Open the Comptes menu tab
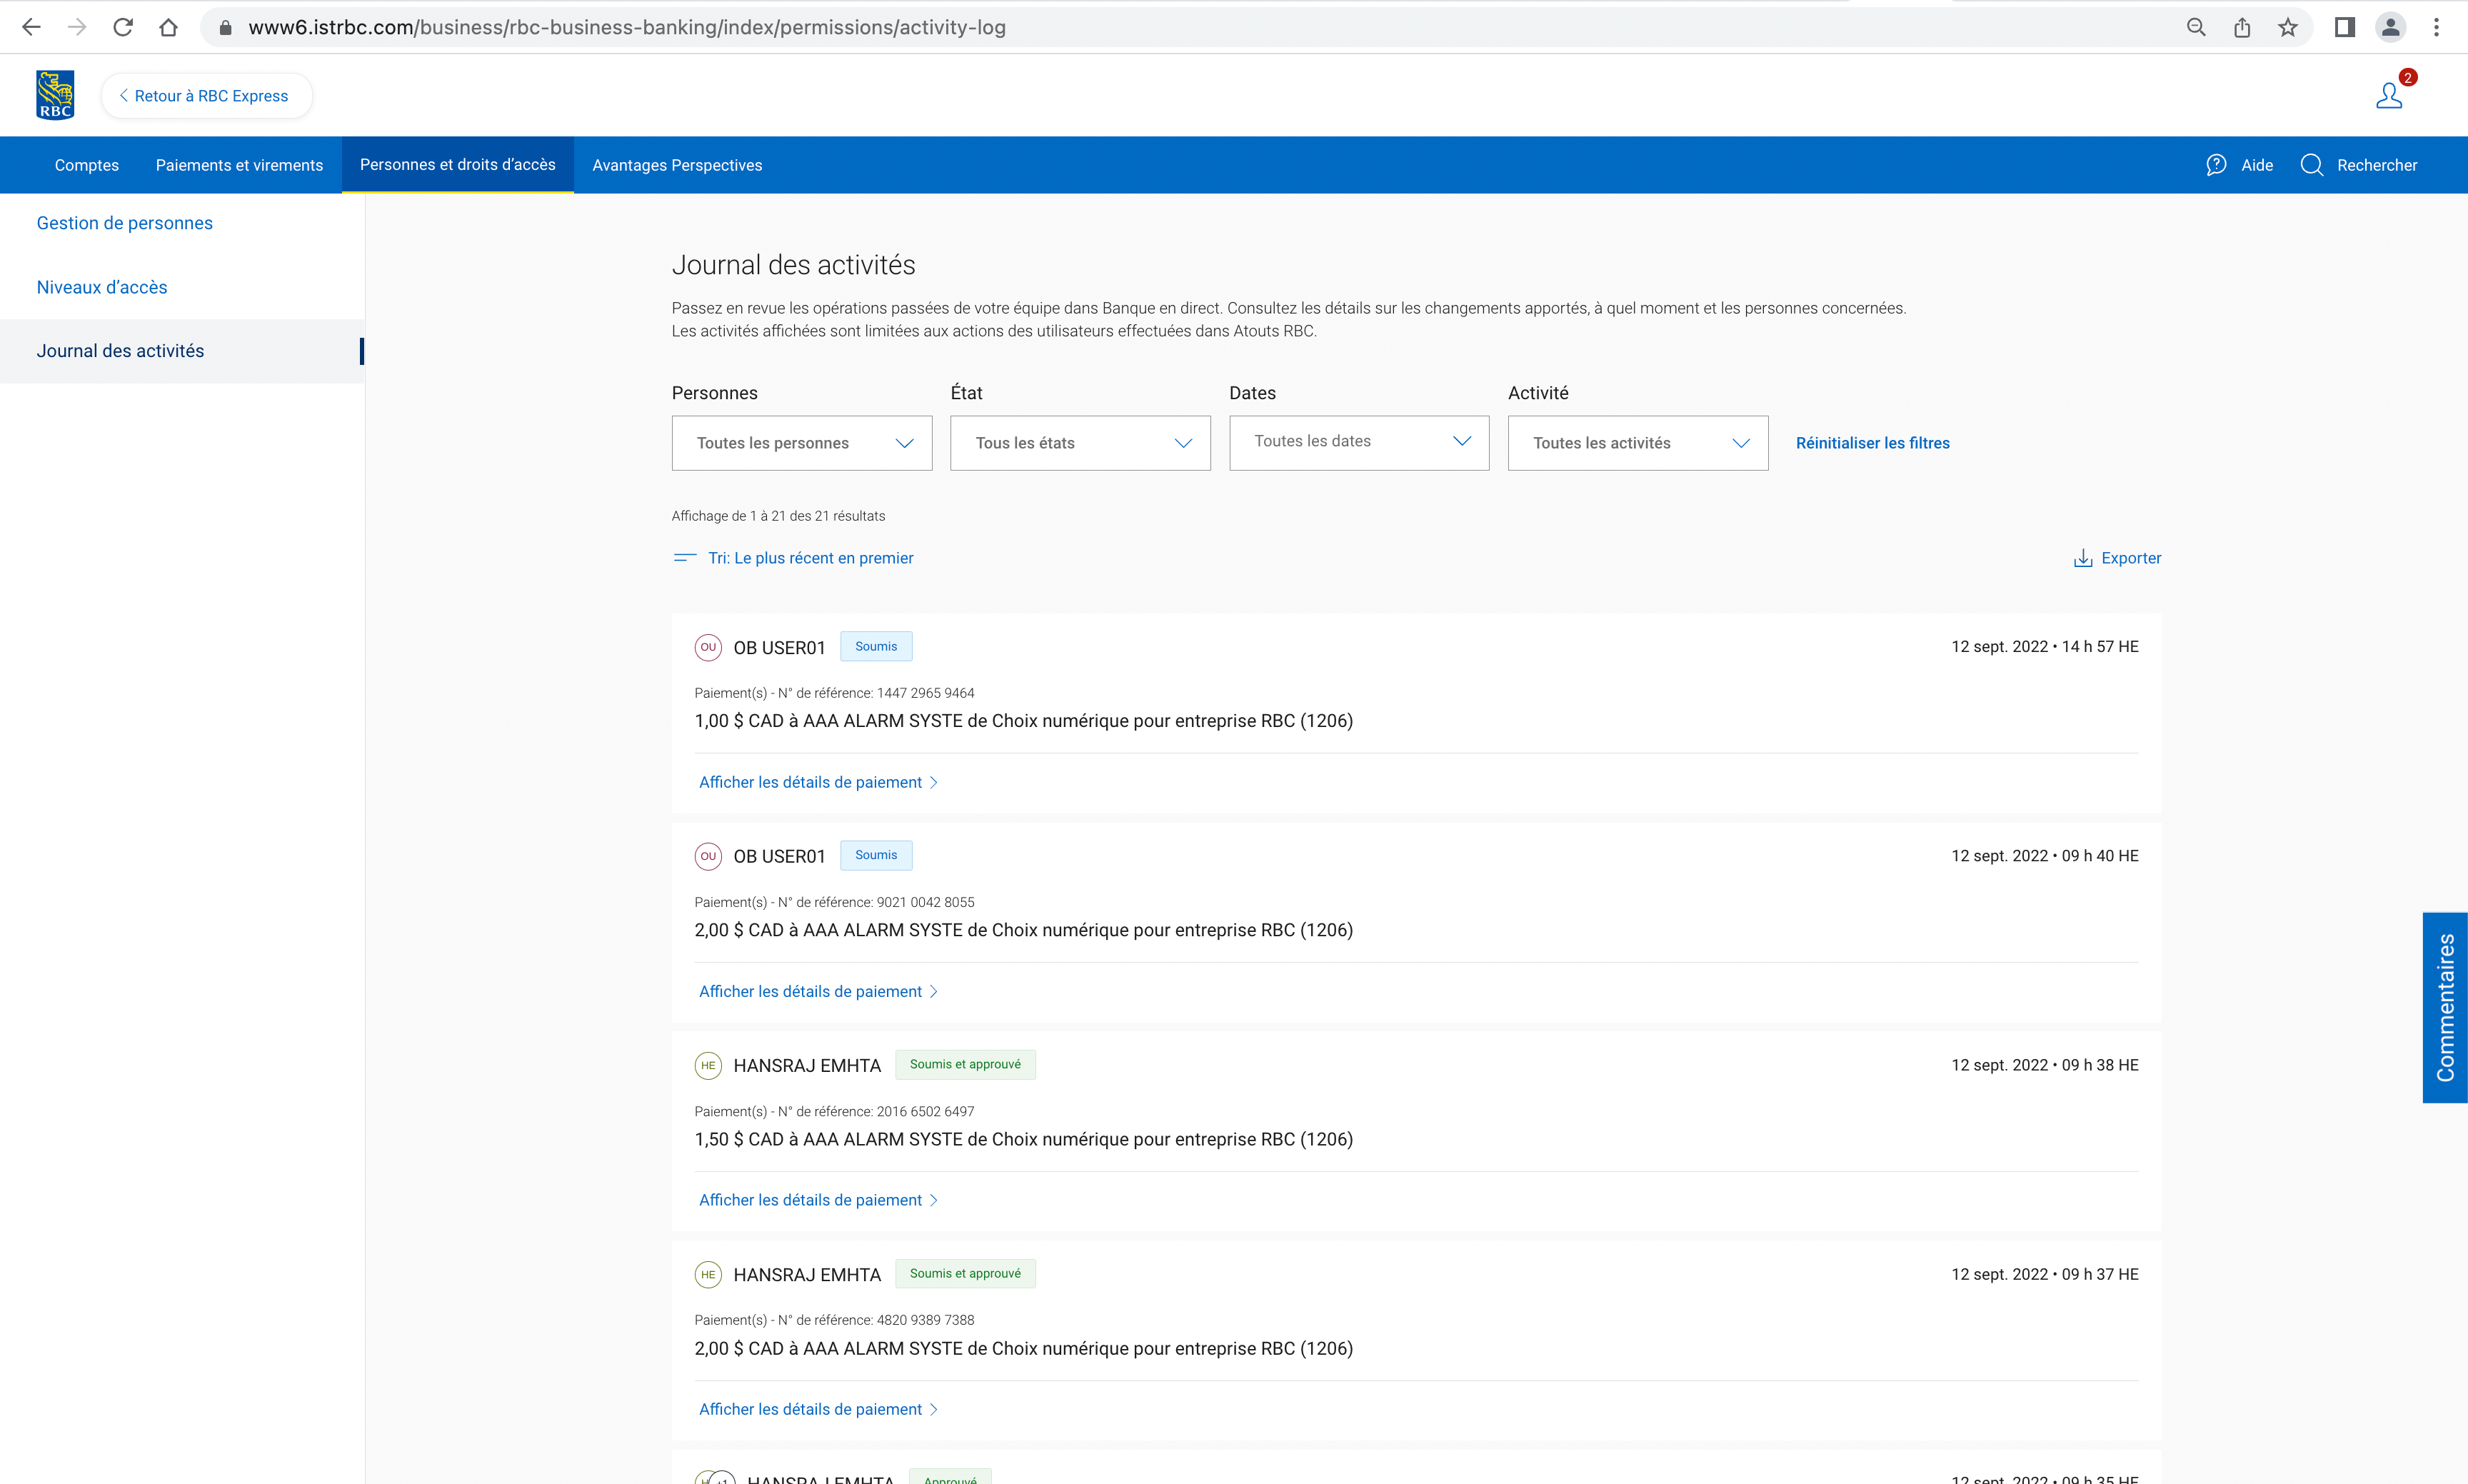2468x1484 pixels. (86, 165)
